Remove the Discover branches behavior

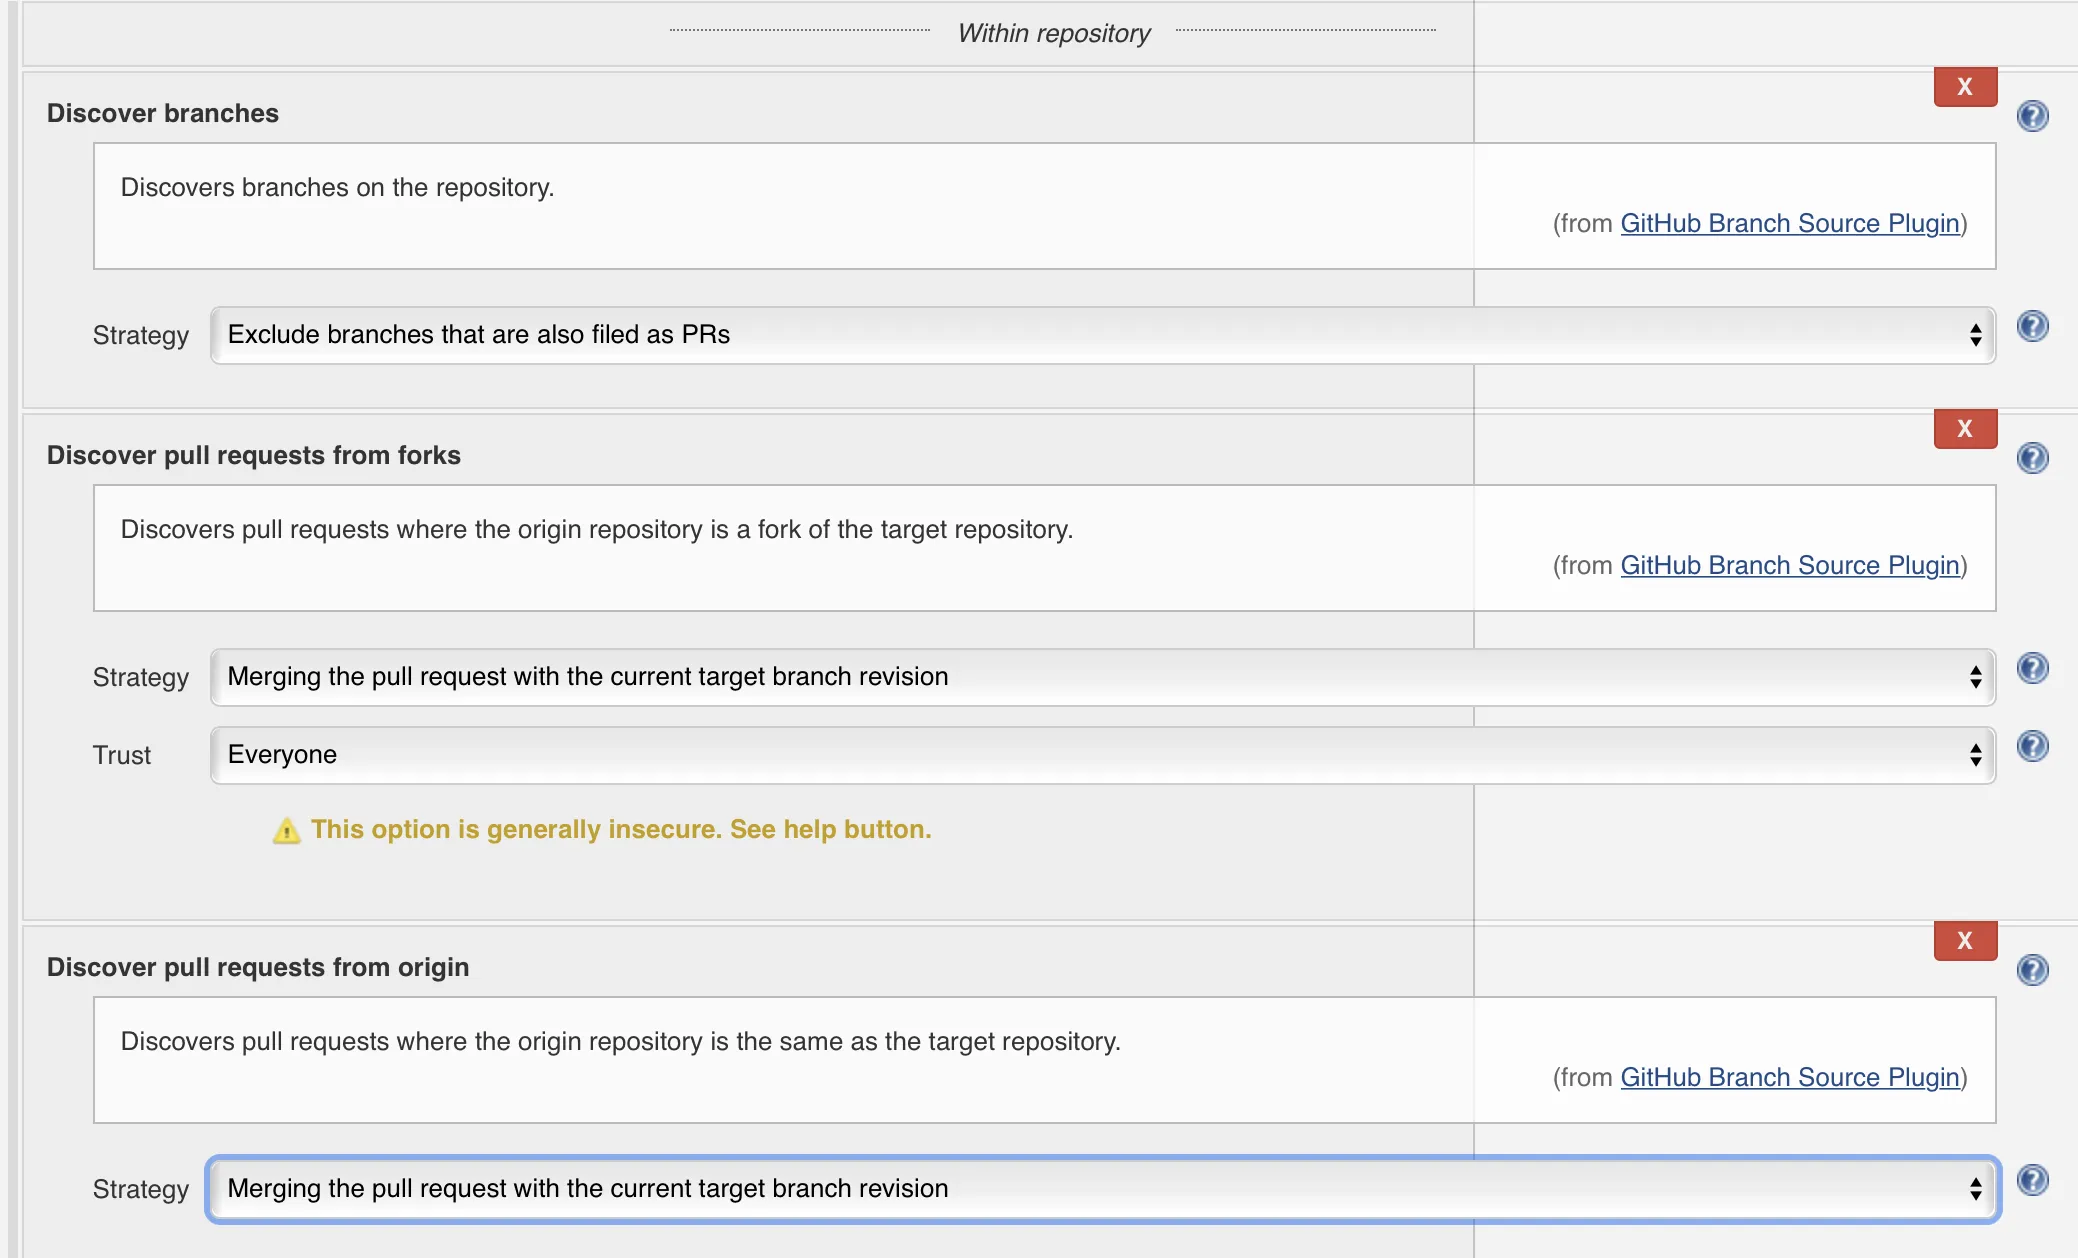coord(1965,87)
